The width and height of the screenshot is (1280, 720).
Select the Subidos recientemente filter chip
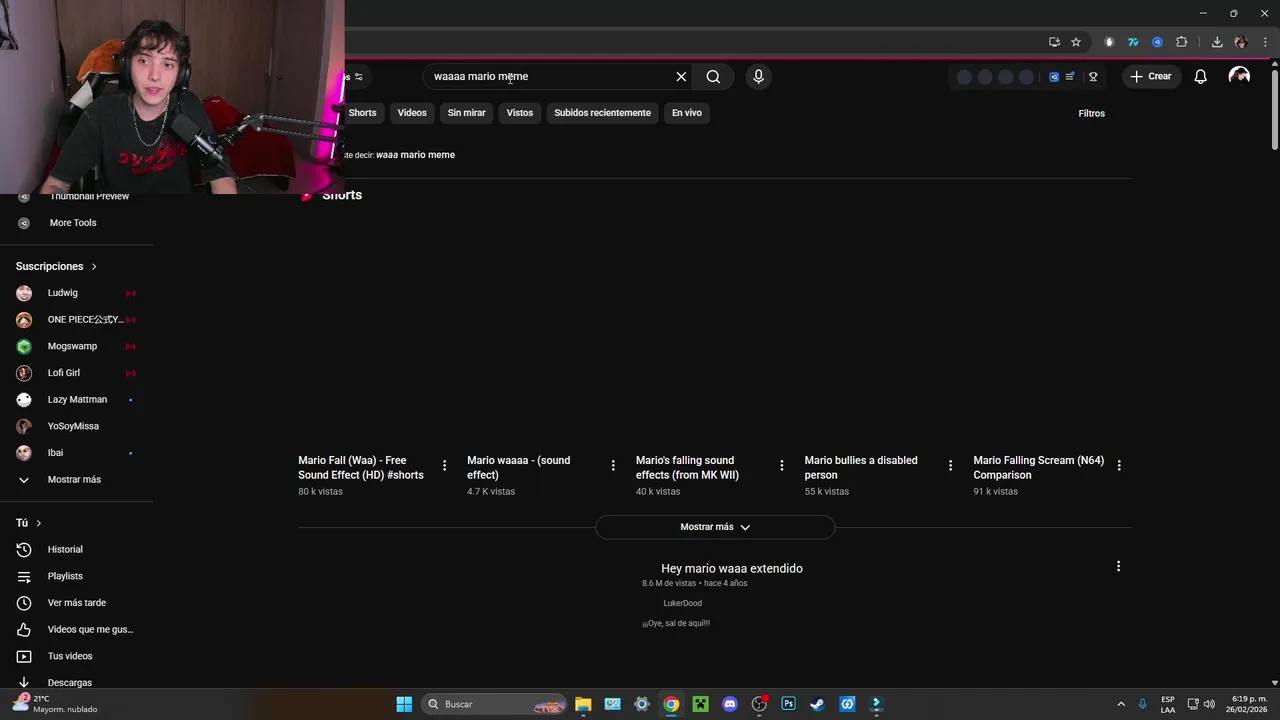(x=602, y=113)
